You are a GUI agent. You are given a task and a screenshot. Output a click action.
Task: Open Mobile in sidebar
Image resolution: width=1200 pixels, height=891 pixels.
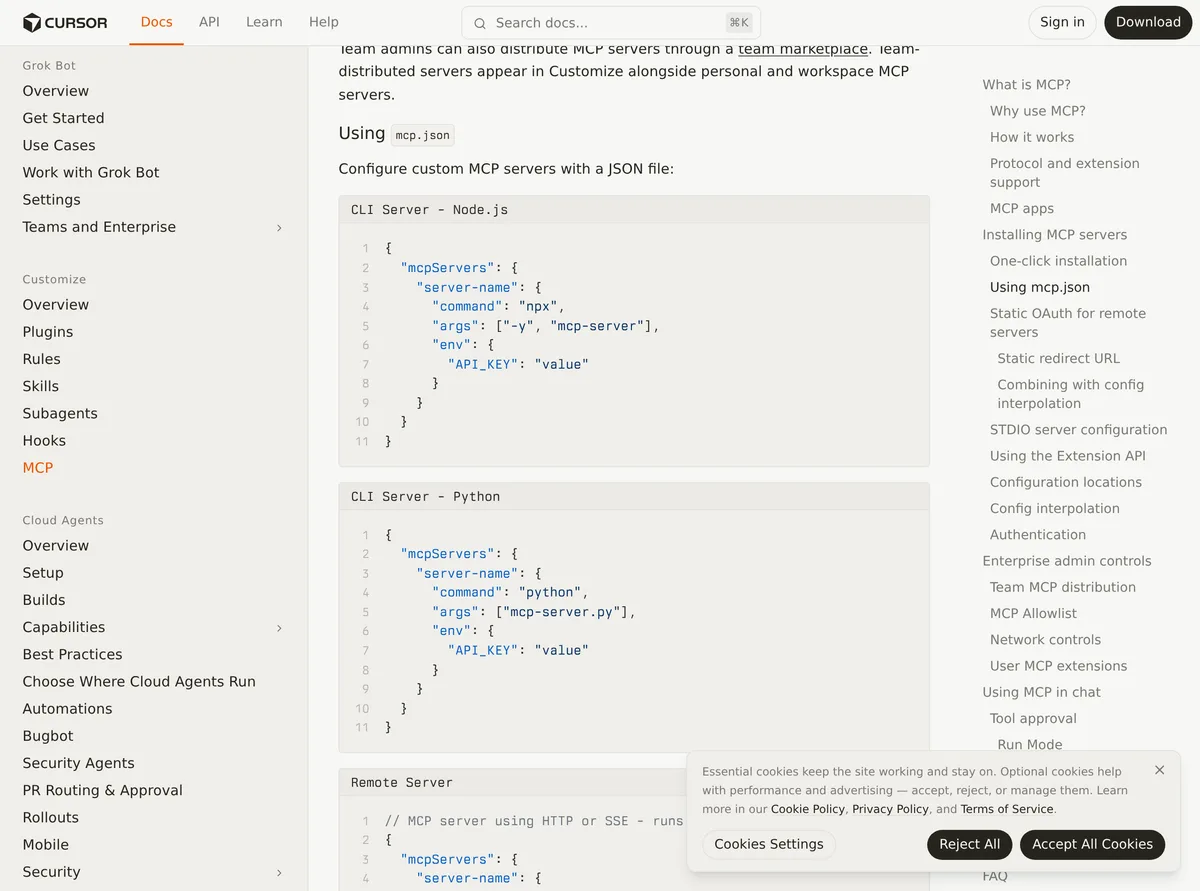pos(46,845)
